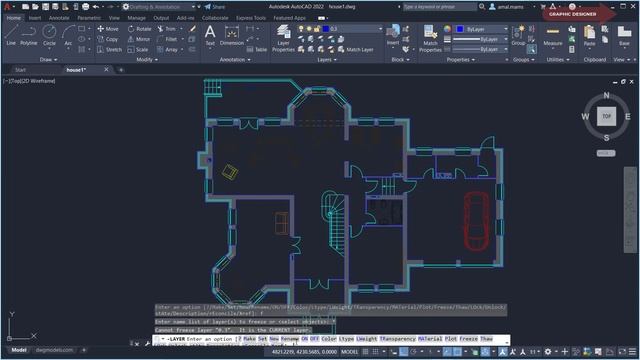This screenshot has width=640, height=360.
Task: Expand the Modify panel
Action: click(x=147, y=60)
